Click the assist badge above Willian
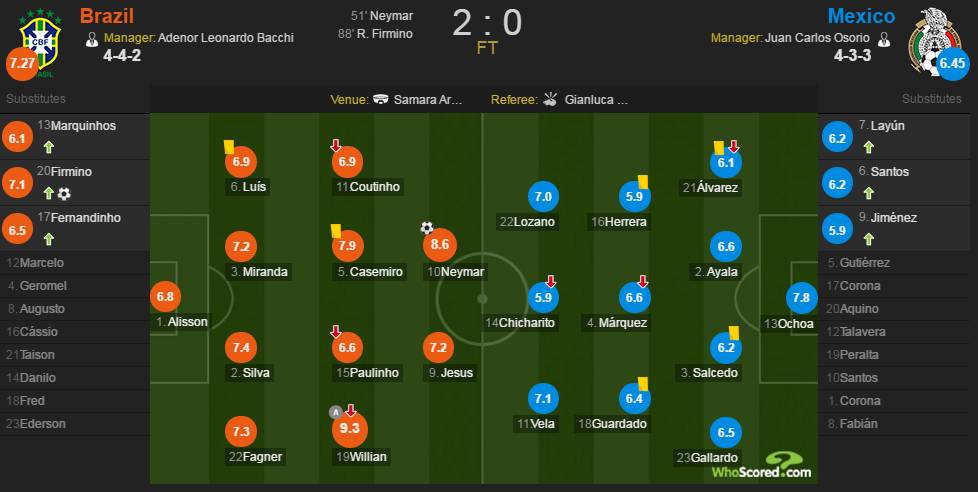978x492 pixels. [x=336, y=412]
